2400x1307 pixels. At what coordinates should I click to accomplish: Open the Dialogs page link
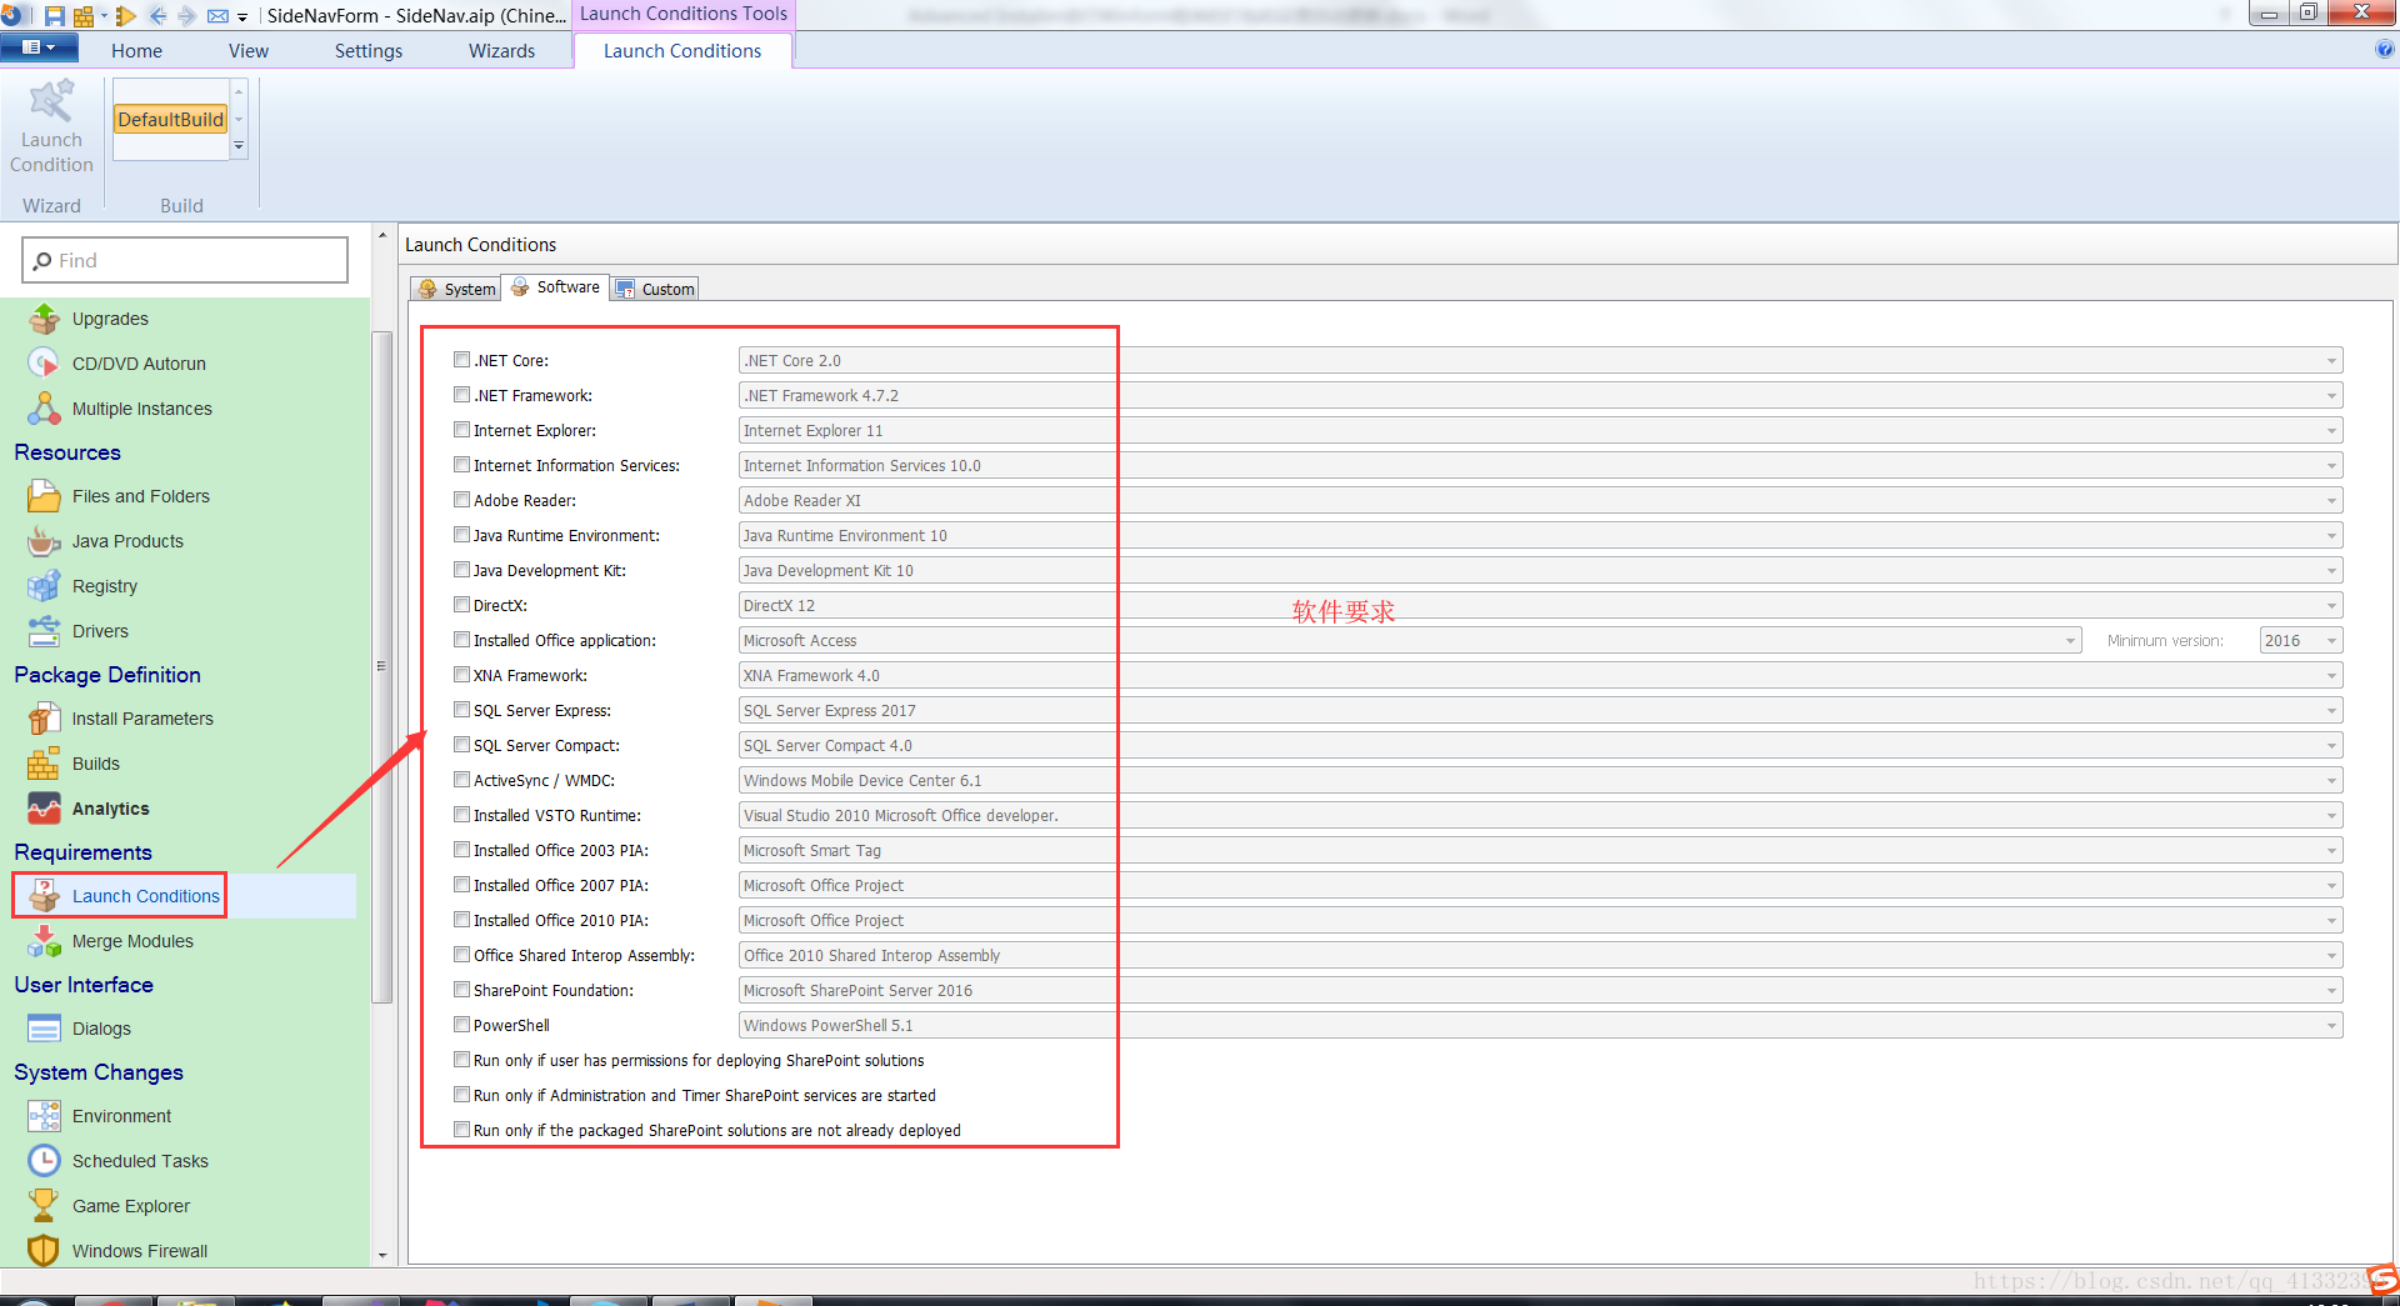point(101,1028)
